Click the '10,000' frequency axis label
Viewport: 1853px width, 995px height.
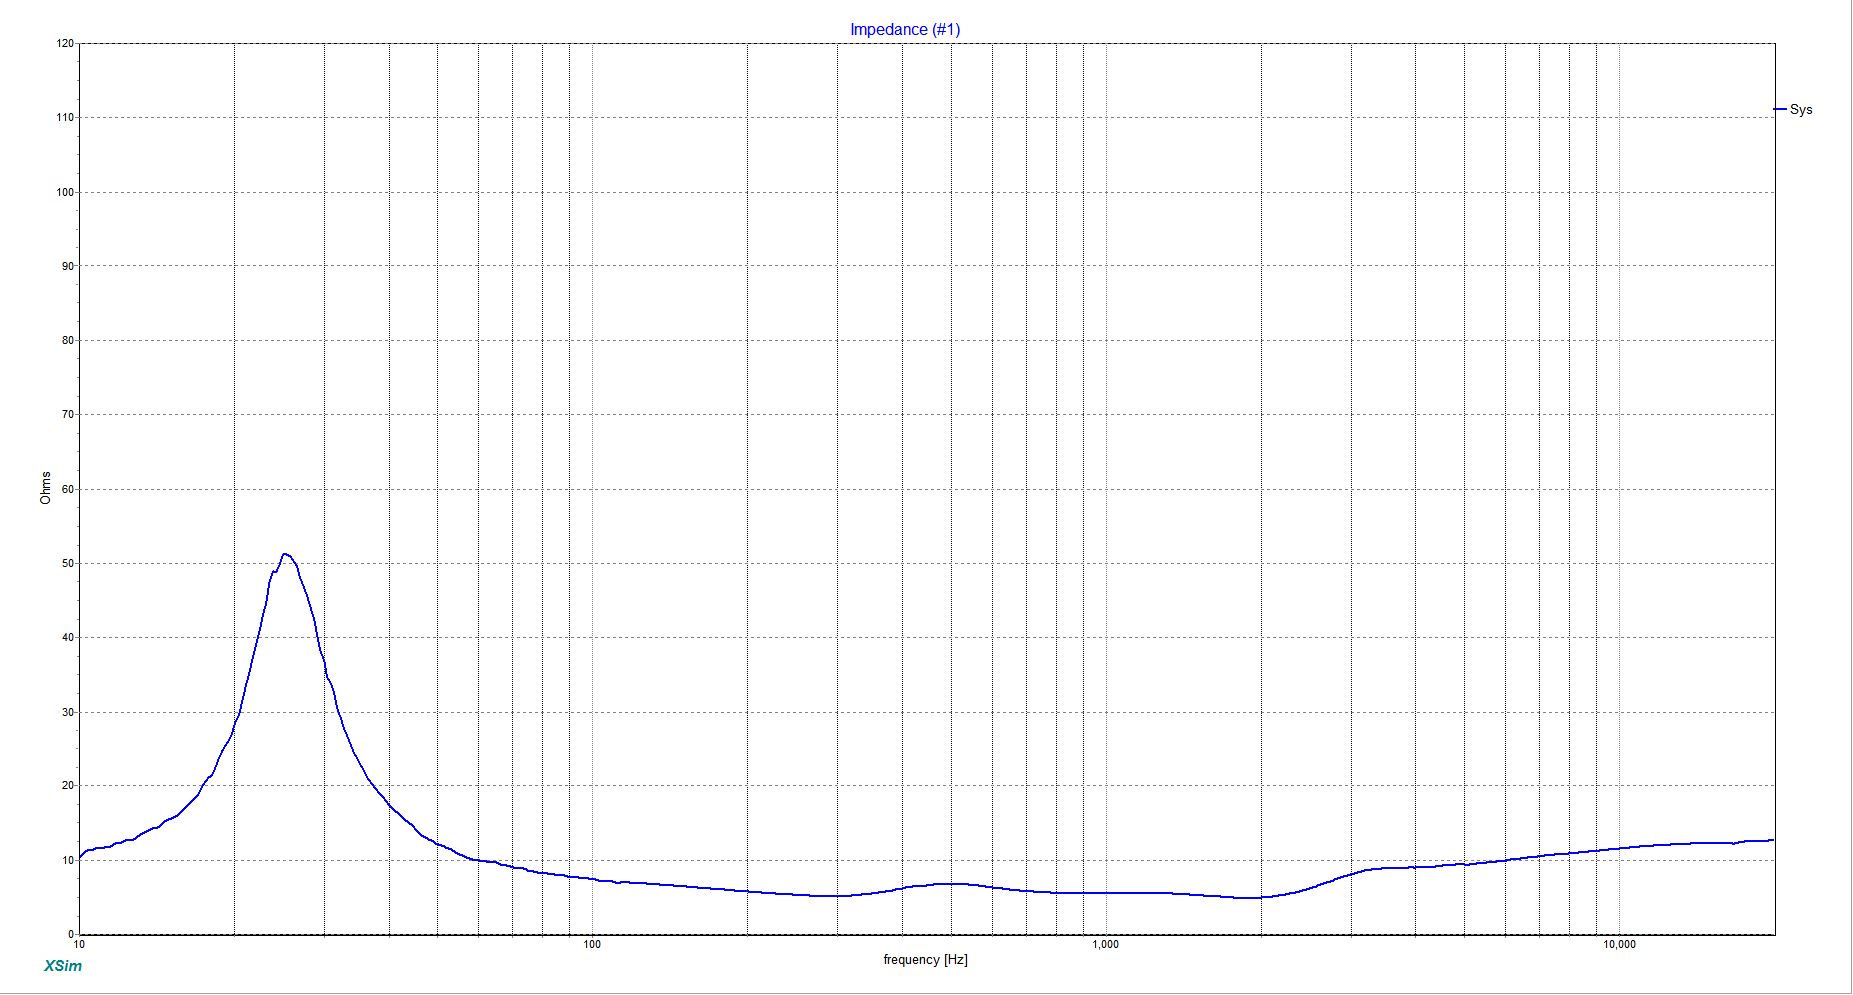pyautogui.click(x=1620, y=945)
